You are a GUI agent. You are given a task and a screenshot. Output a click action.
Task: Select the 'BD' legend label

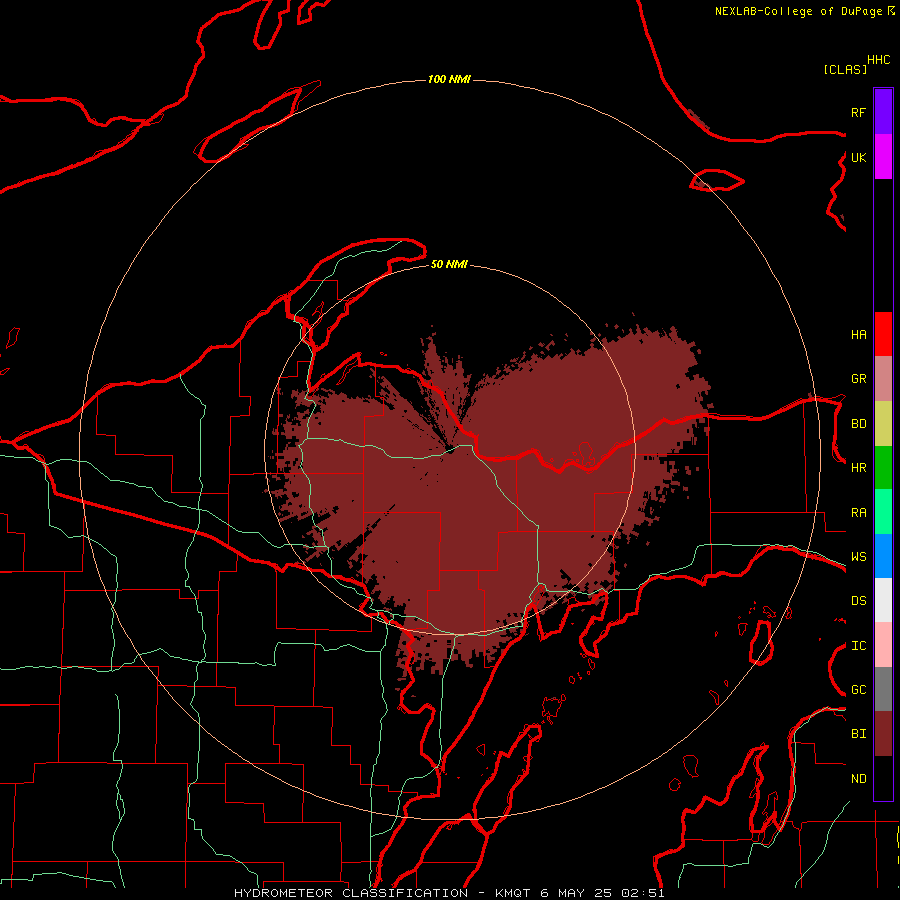click(858, 424)
